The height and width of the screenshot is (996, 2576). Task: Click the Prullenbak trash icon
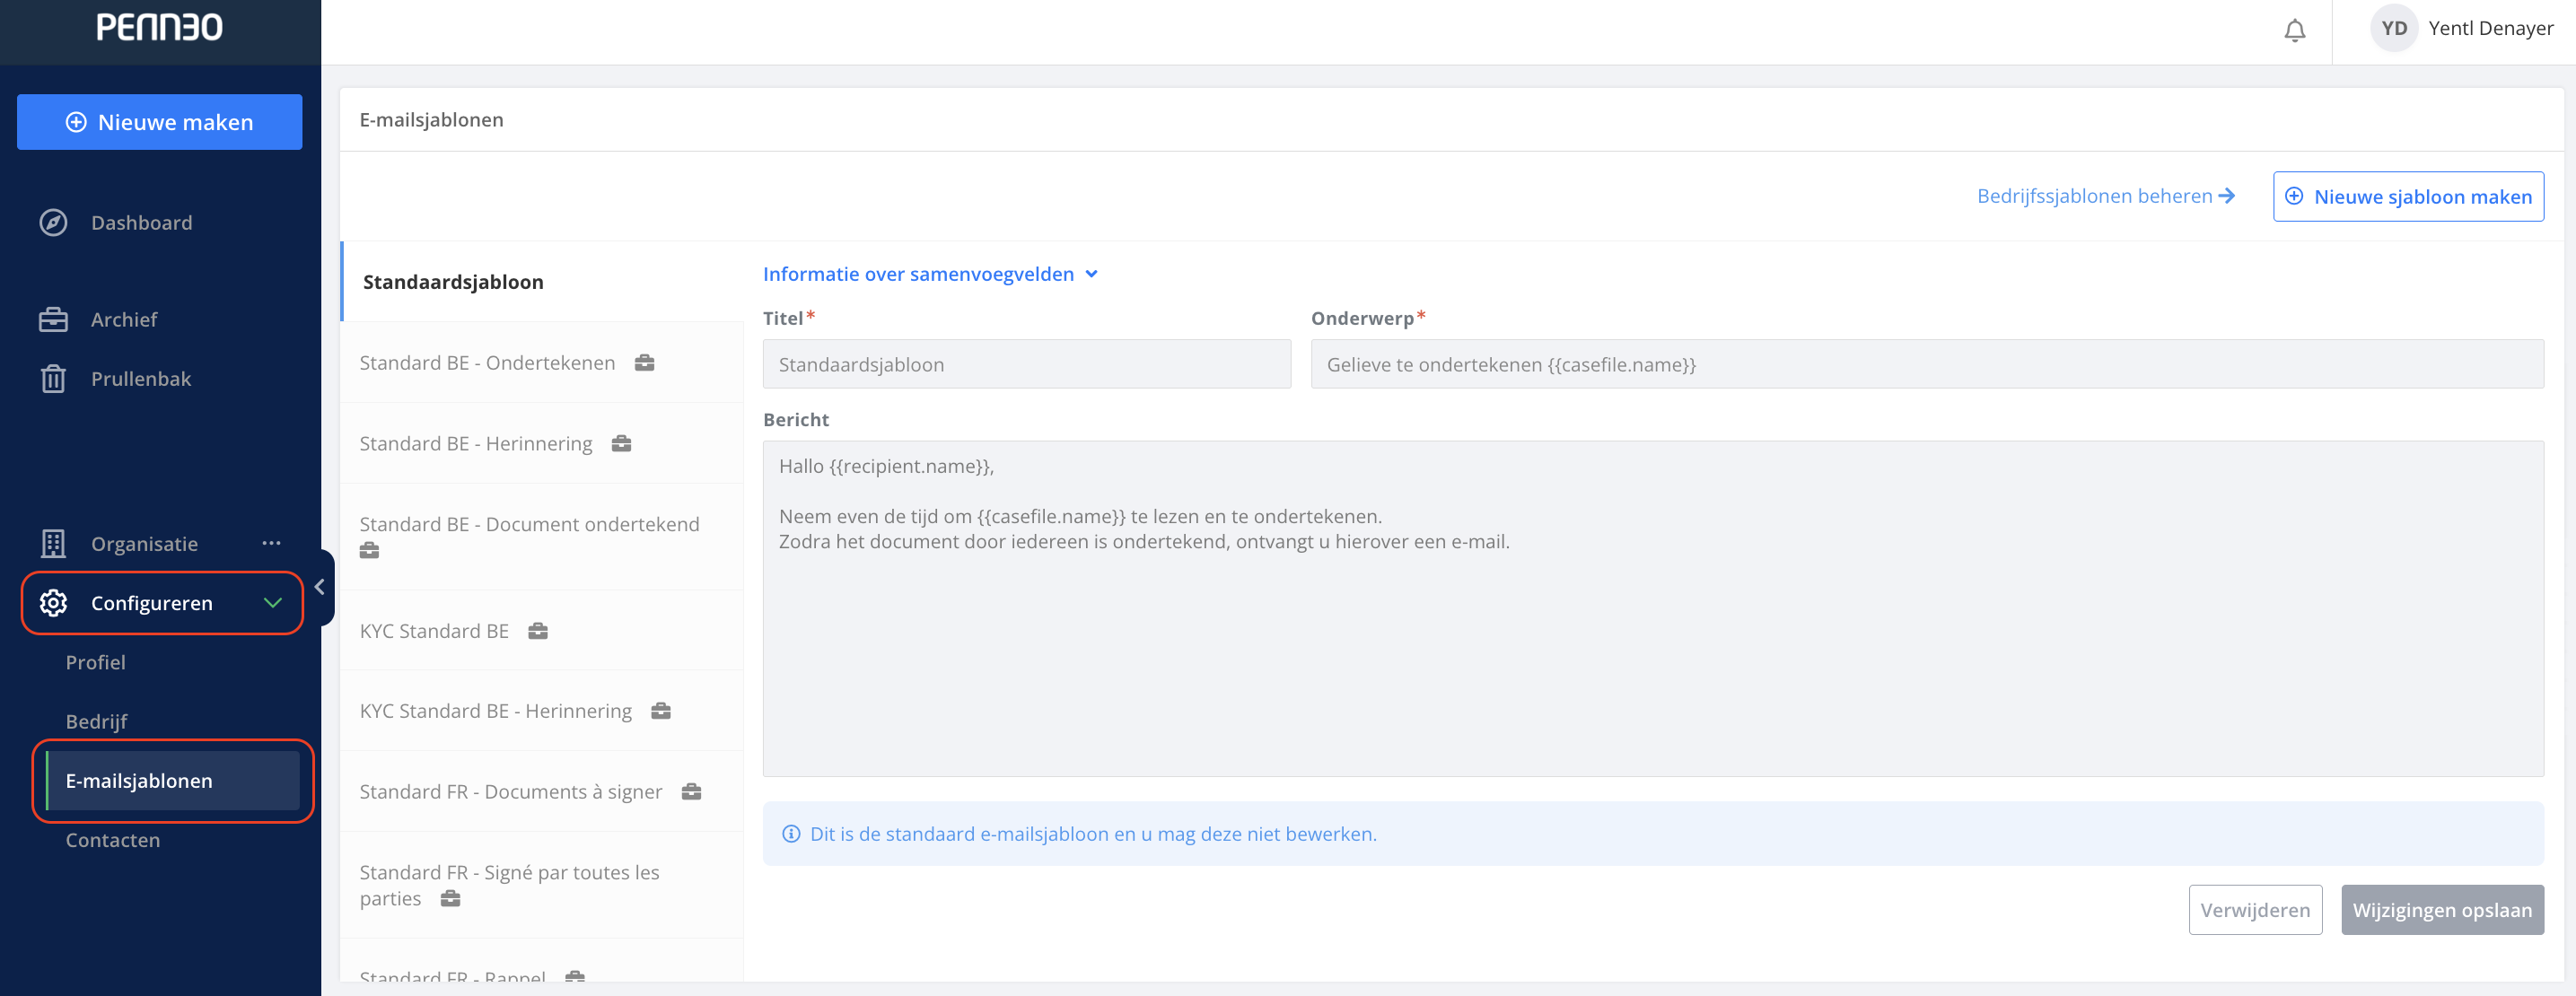(x=53, y=378)
